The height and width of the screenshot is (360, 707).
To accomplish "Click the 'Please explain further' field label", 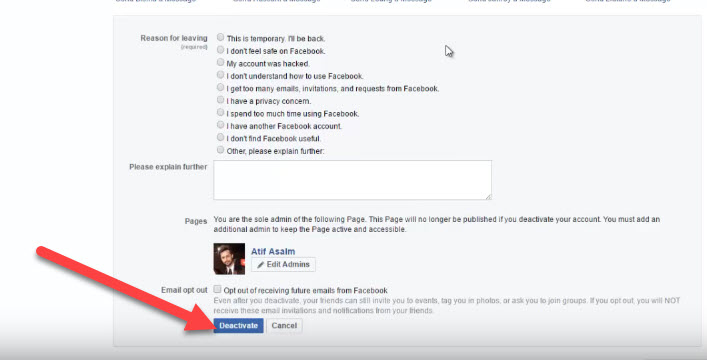I will [168, 167].
